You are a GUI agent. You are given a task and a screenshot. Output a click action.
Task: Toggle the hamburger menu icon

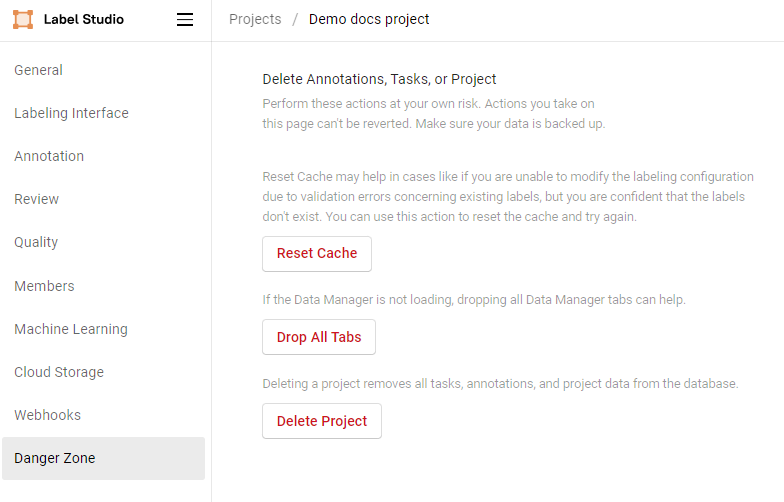point(185,19)
